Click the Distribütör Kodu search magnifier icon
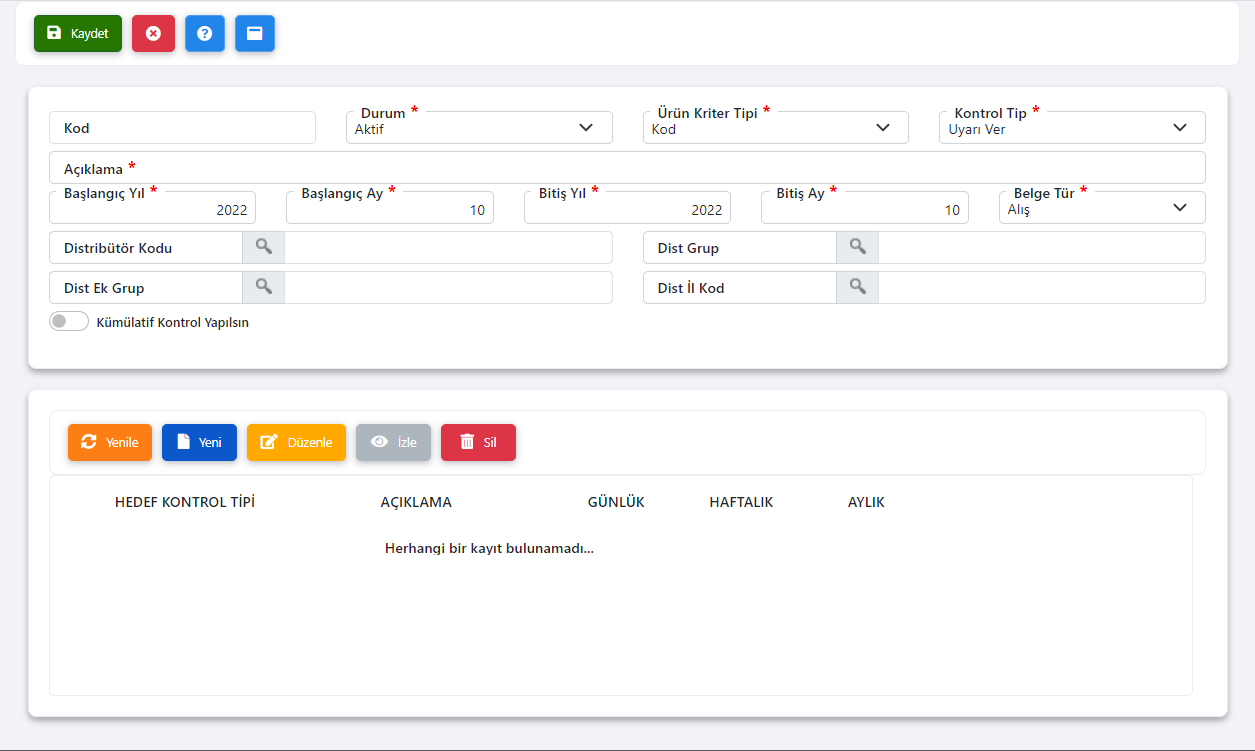The image size is (1255, 751). click(x=263, y=247)
